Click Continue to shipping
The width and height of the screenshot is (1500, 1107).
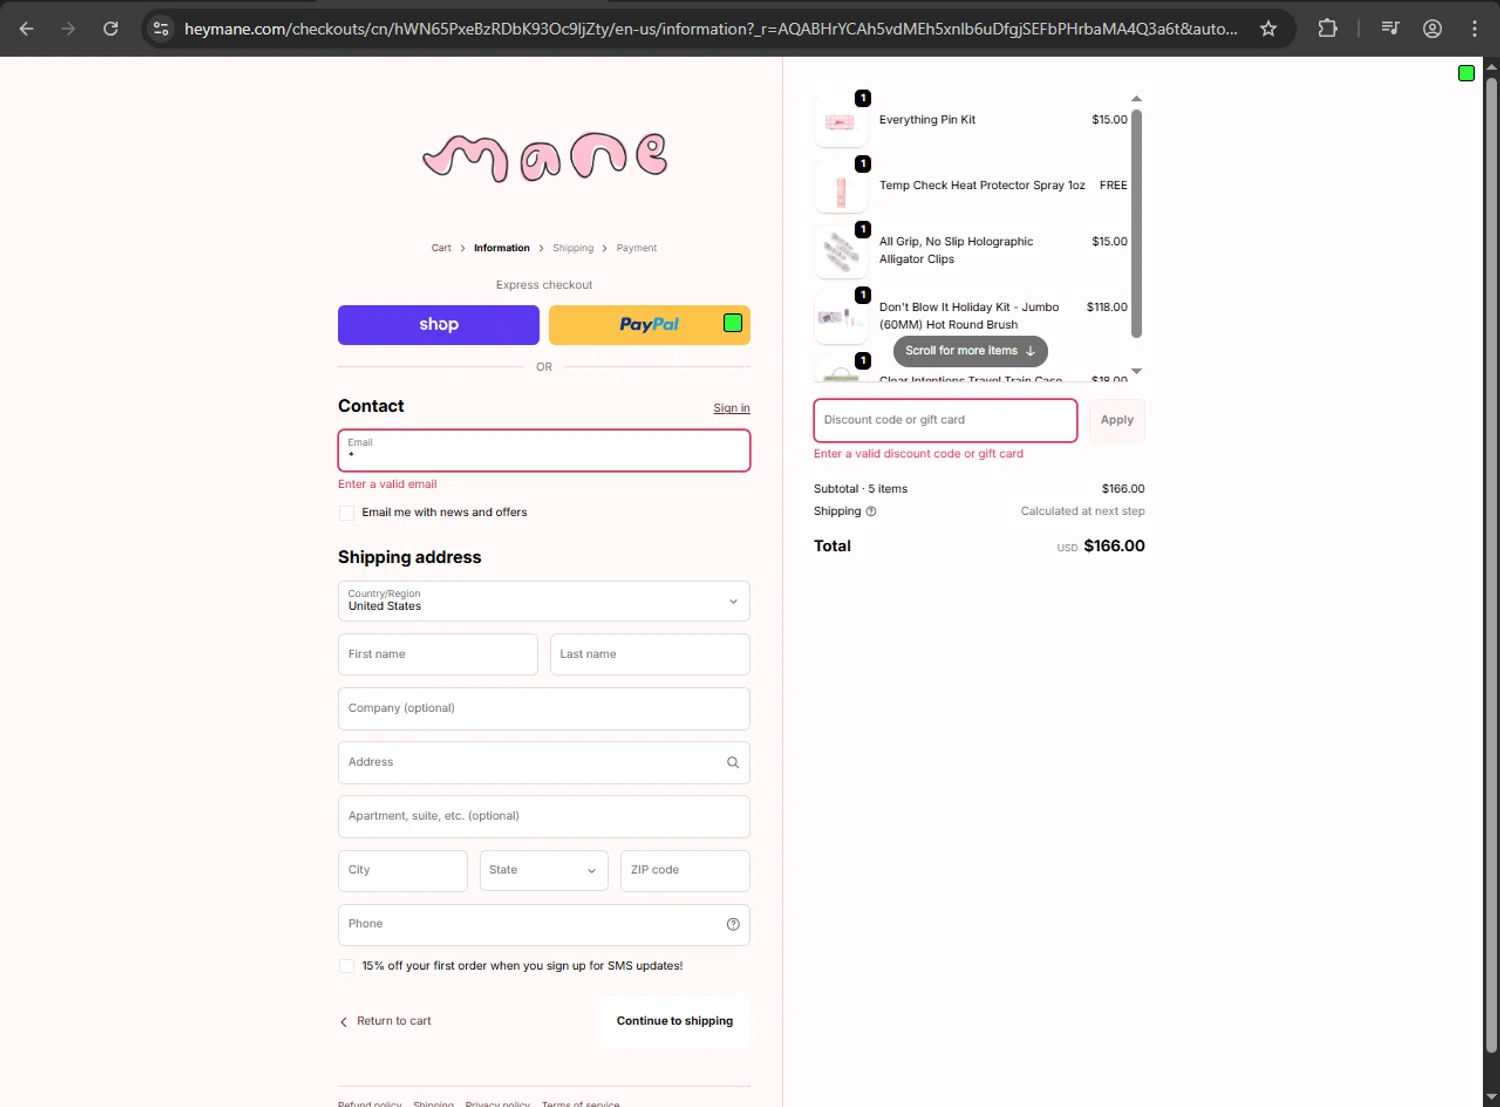pyautogui.click(x=675, y=1022)
